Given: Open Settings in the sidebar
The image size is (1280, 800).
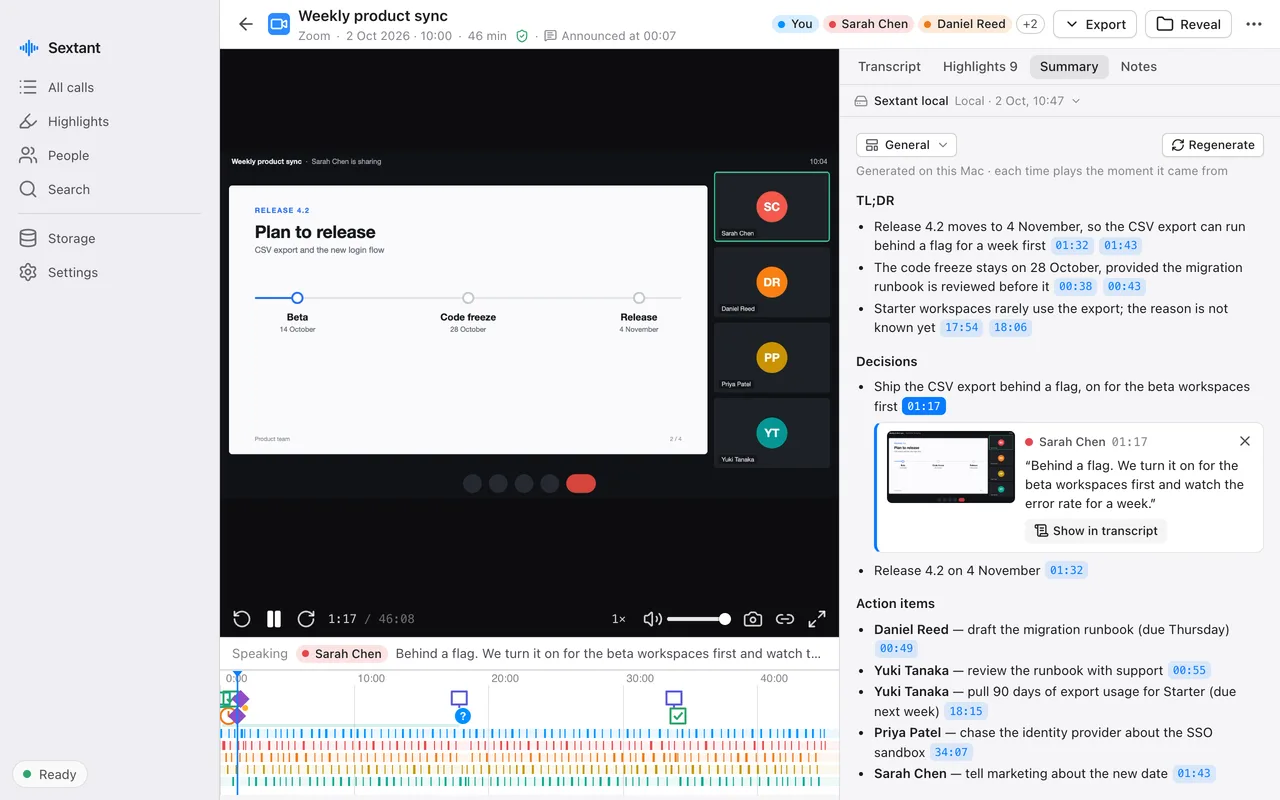Looking at the screenshot, I should click(x=110, y=272).
